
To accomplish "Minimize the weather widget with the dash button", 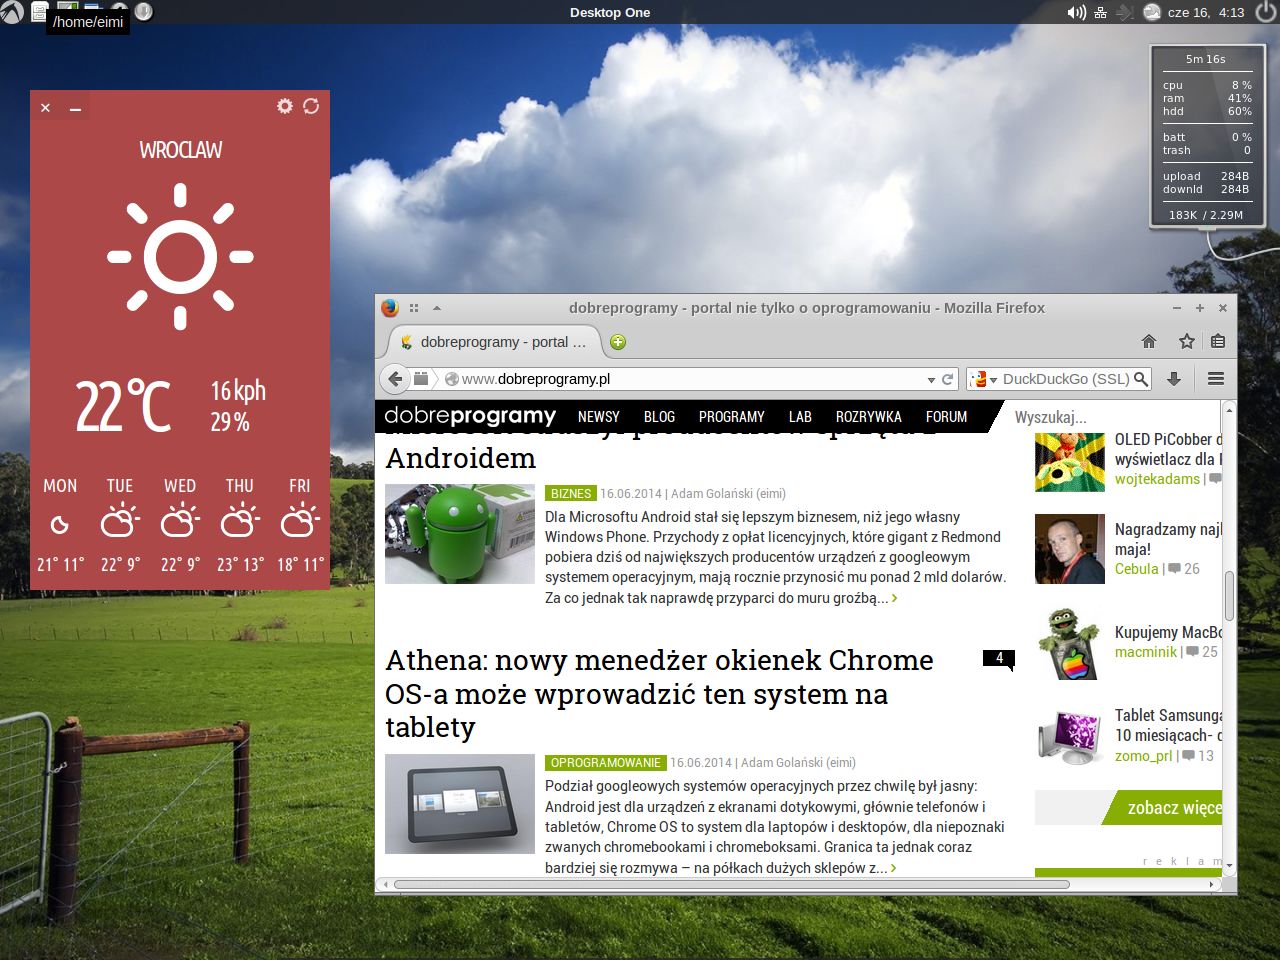I will point(75,108).
